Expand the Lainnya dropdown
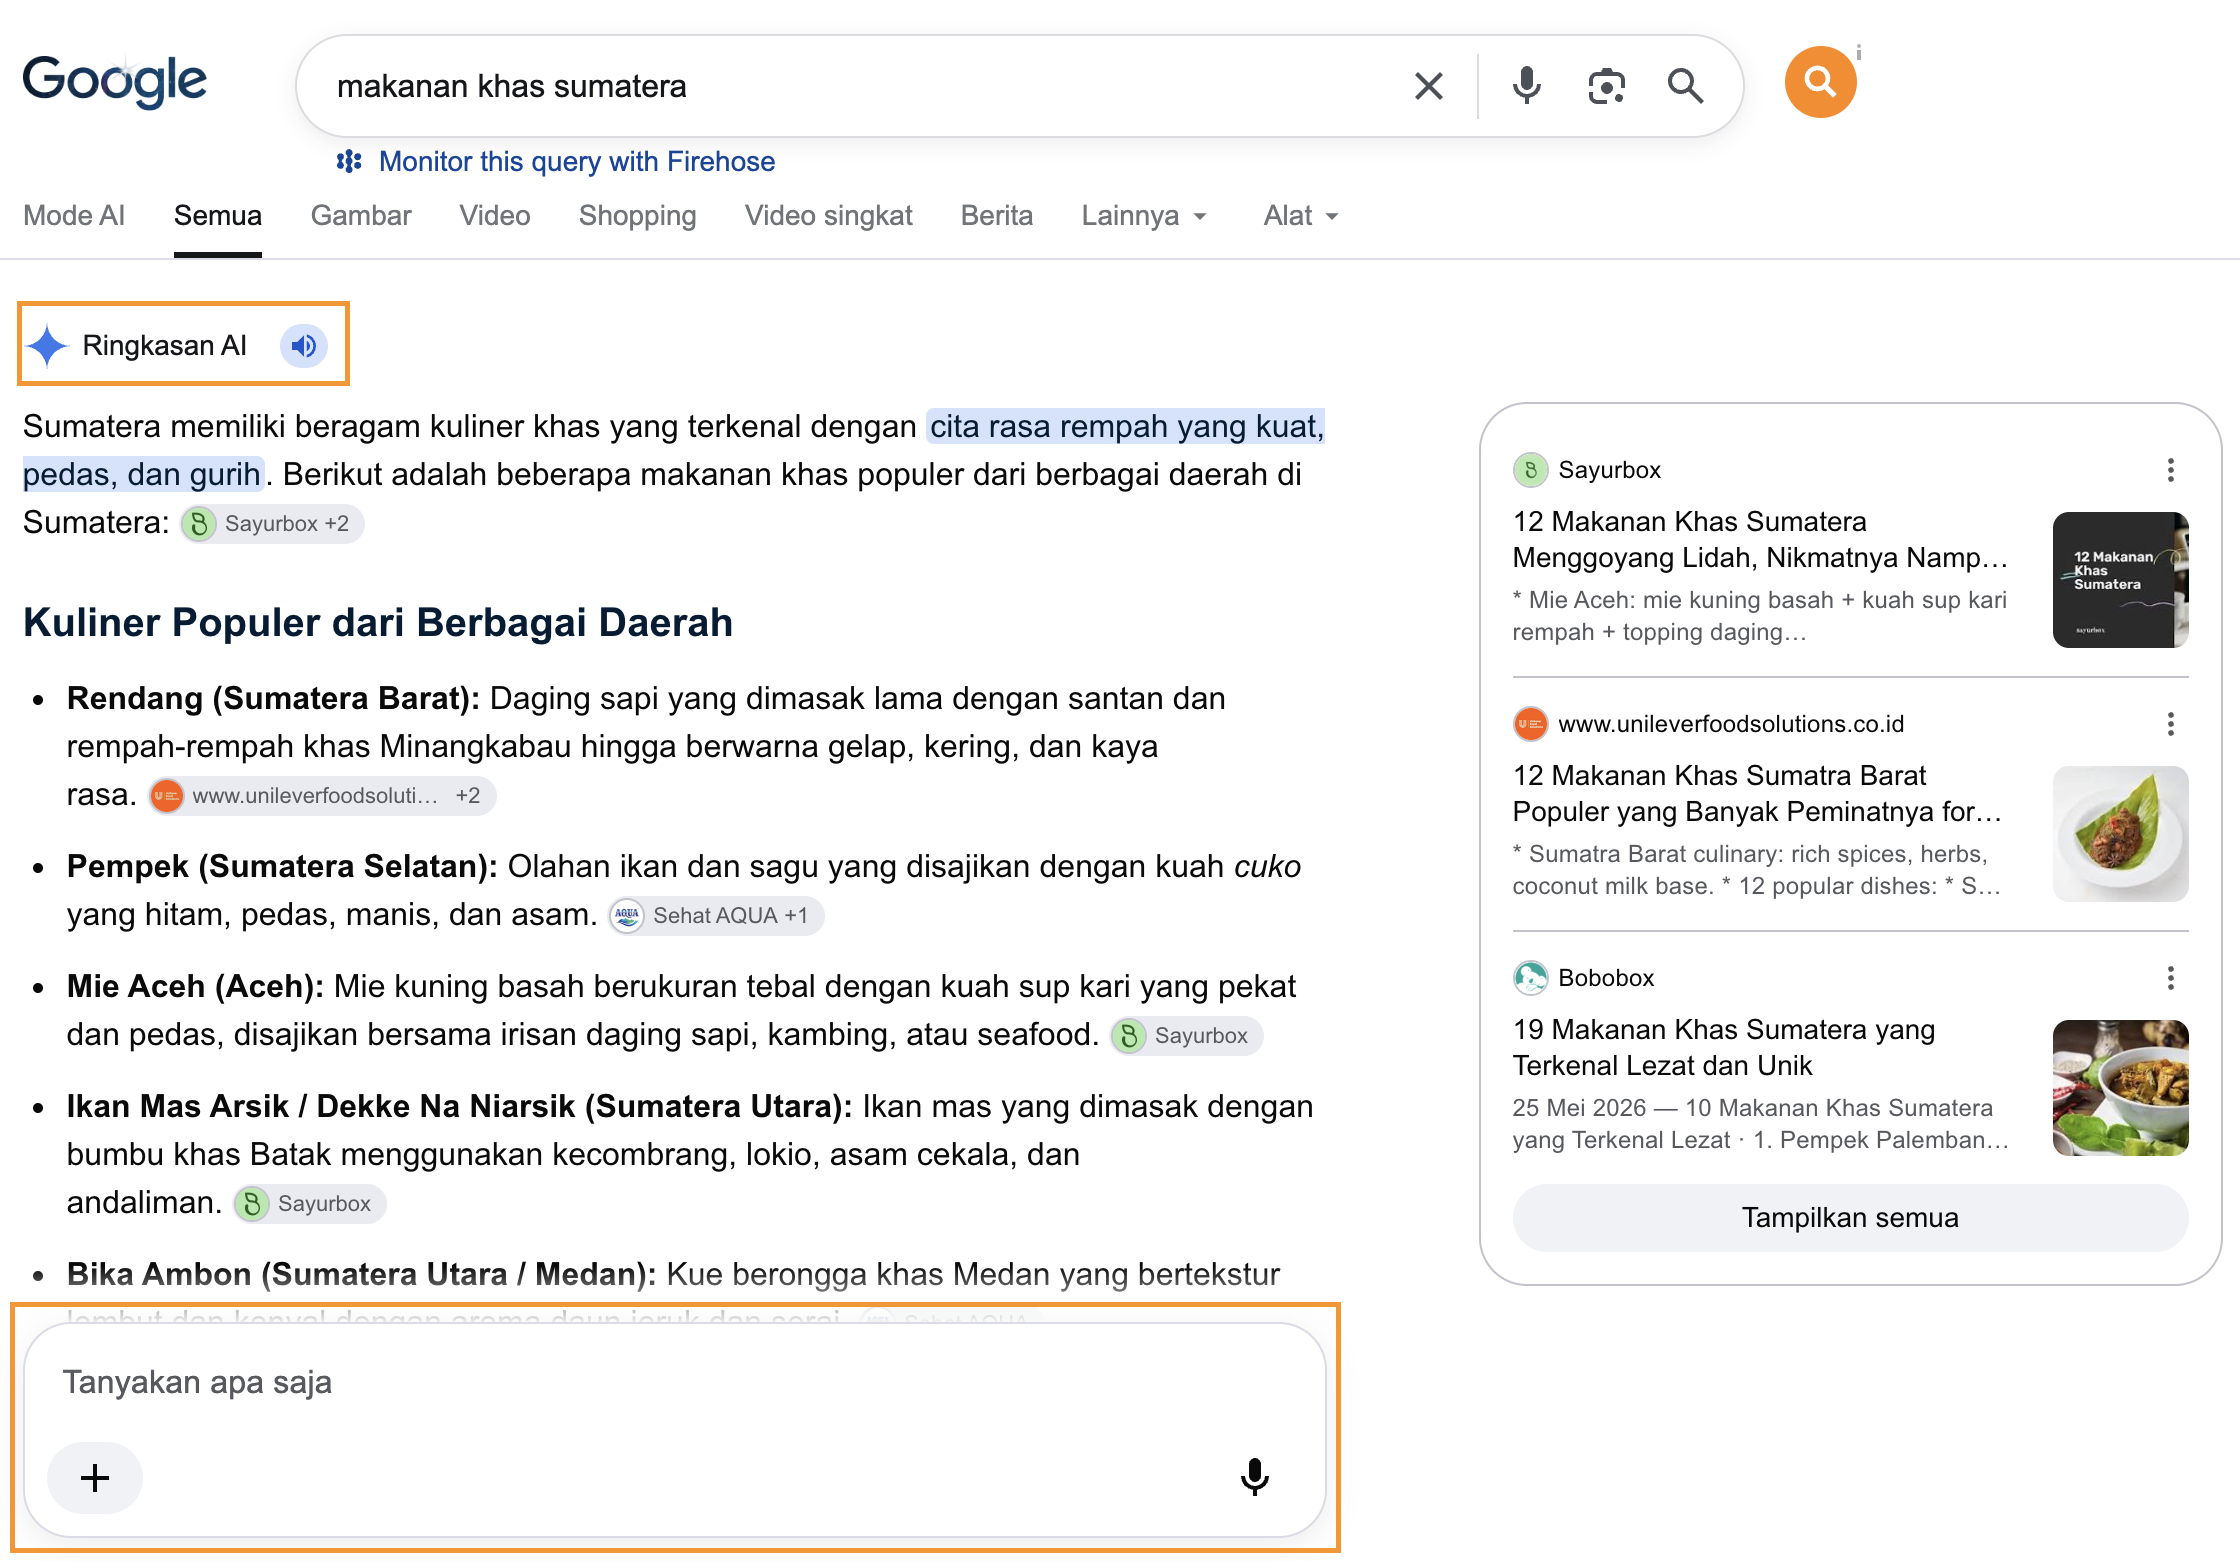The image size is (2240, 1562). (x=1145, y=216)
